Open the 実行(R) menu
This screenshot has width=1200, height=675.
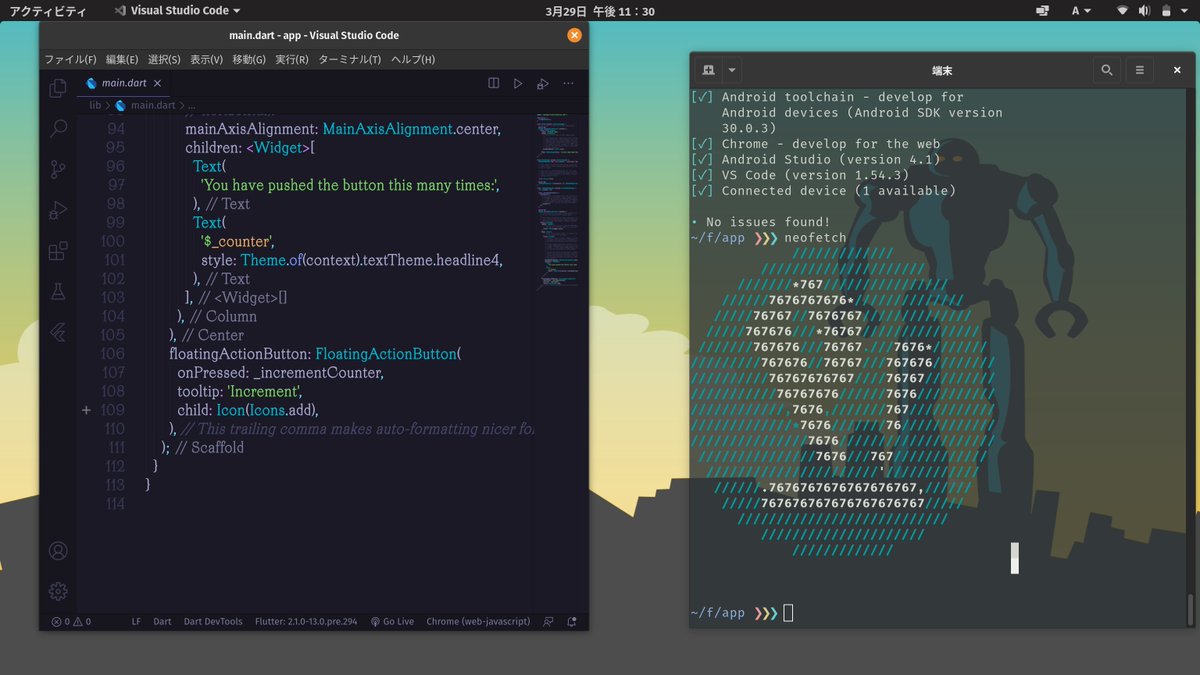[x=292, y=59]
